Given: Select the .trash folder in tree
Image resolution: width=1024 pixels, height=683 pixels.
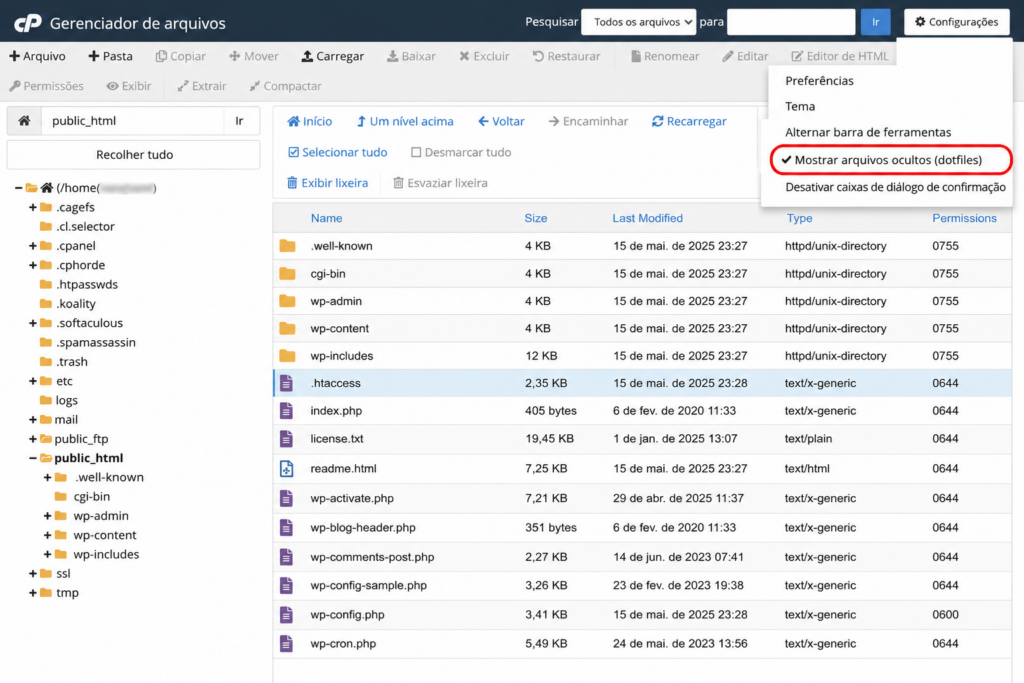Looking at the screenshot, I should [x=64, y=362].
